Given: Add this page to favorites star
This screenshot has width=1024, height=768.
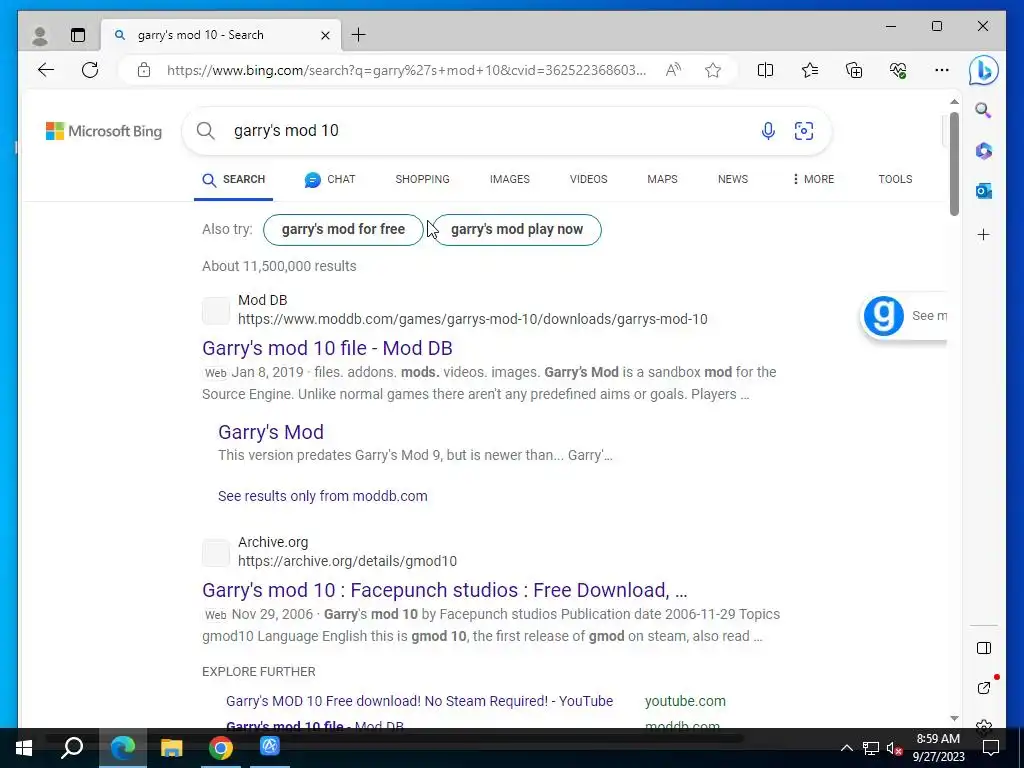Looking at the screenshot, I should point(713,70).
